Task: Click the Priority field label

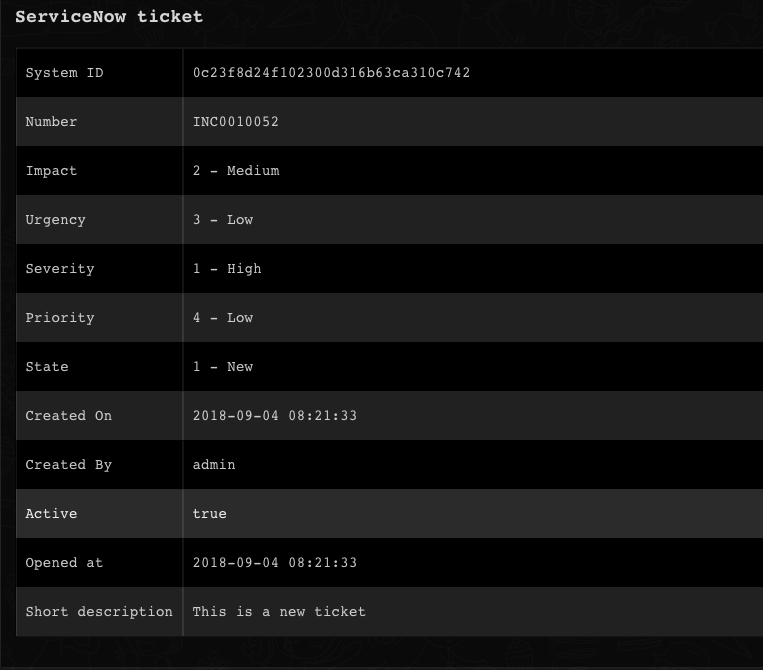Action: point(60,318)
